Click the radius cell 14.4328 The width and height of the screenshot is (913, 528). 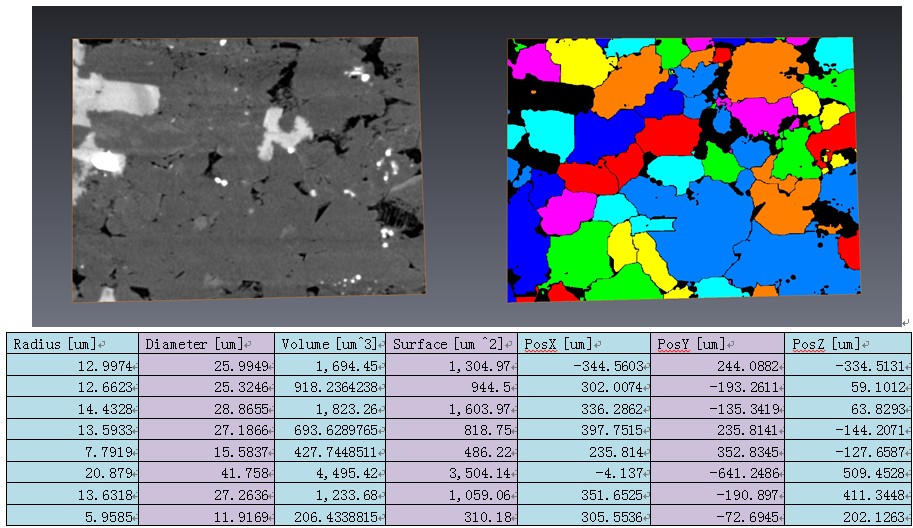(73, 409)
